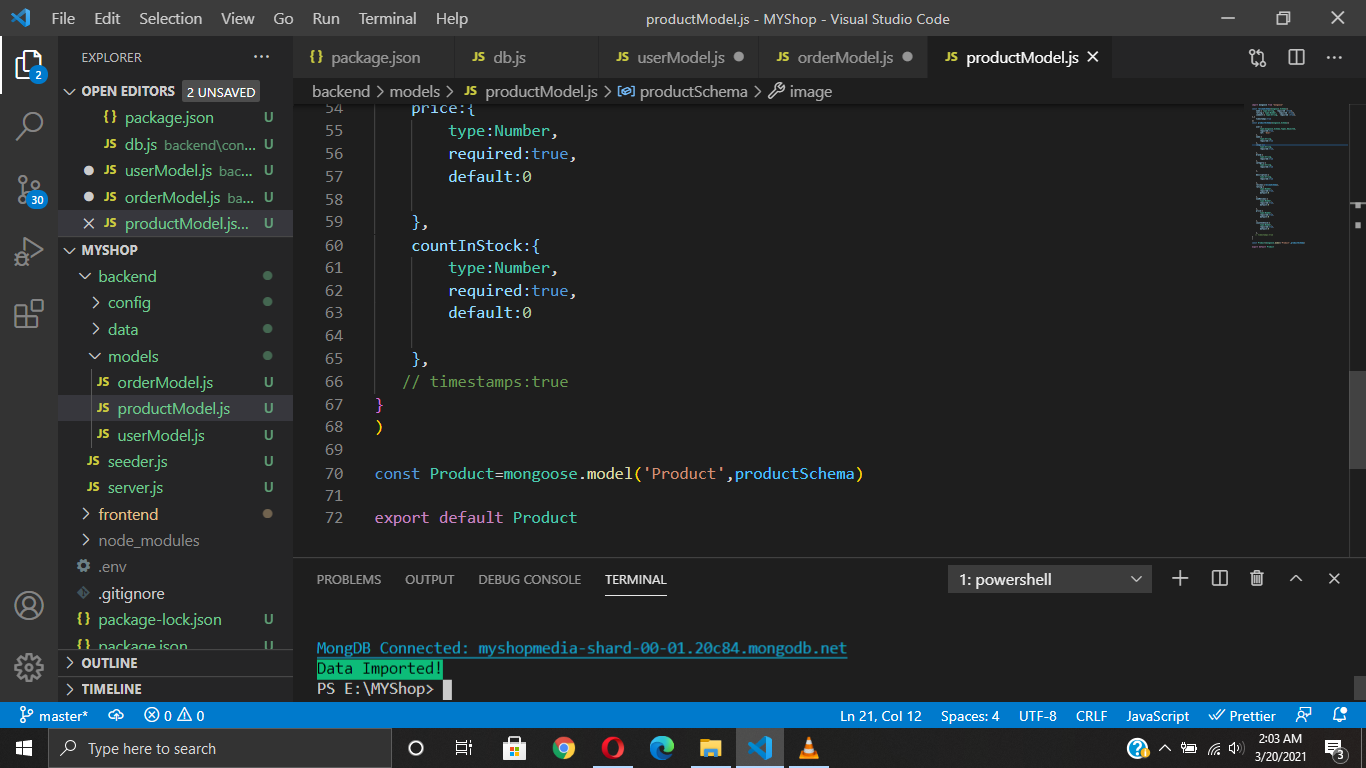Screen dimensions: 1366x768
Task: Split the terminal panel
Action: coord(1219,578)
